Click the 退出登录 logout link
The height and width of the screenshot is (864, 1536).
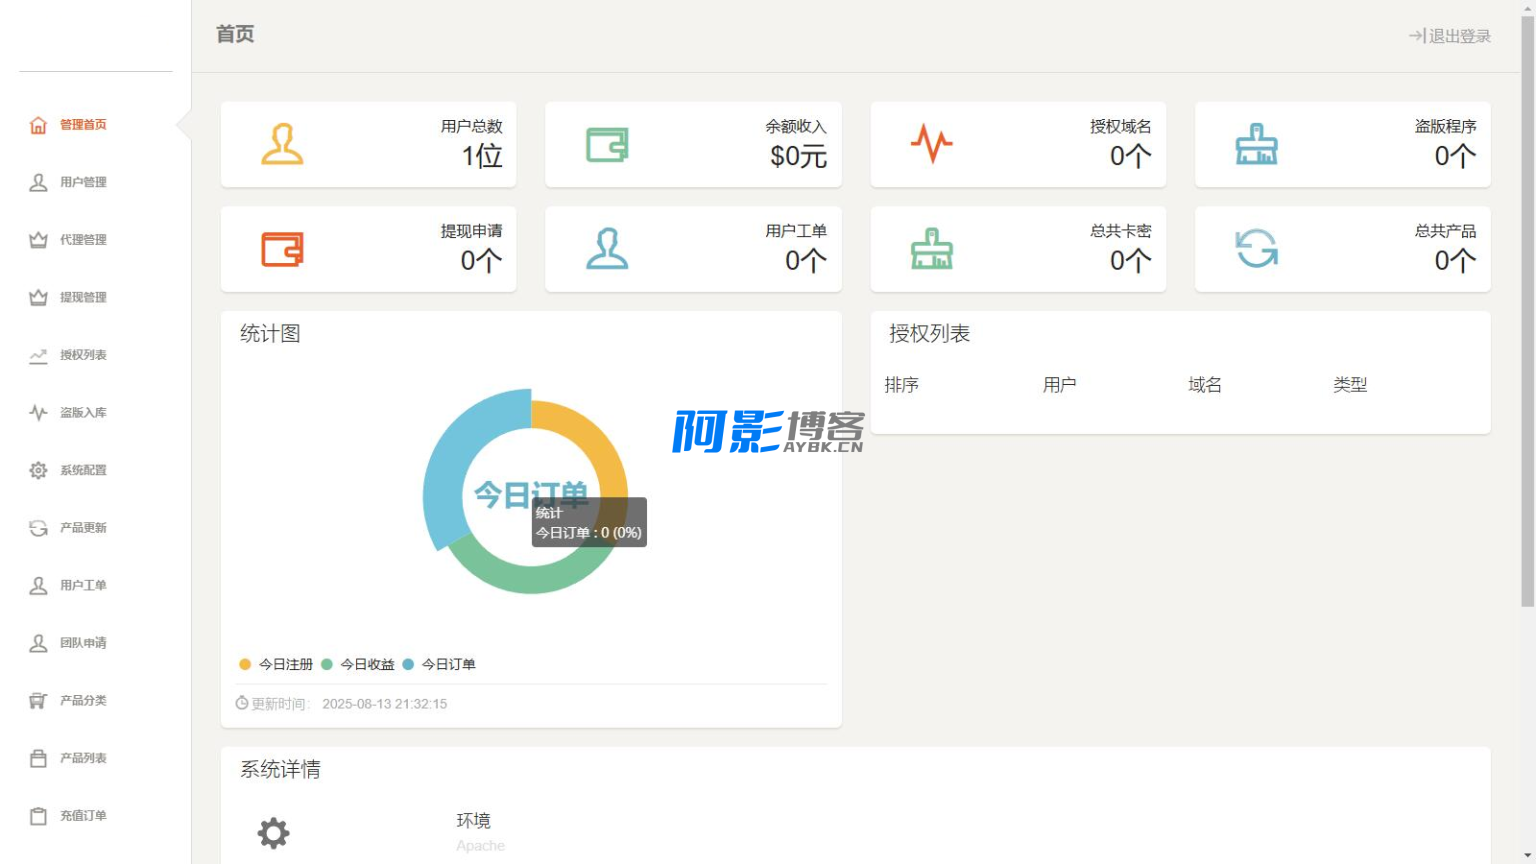(1450, 36)
